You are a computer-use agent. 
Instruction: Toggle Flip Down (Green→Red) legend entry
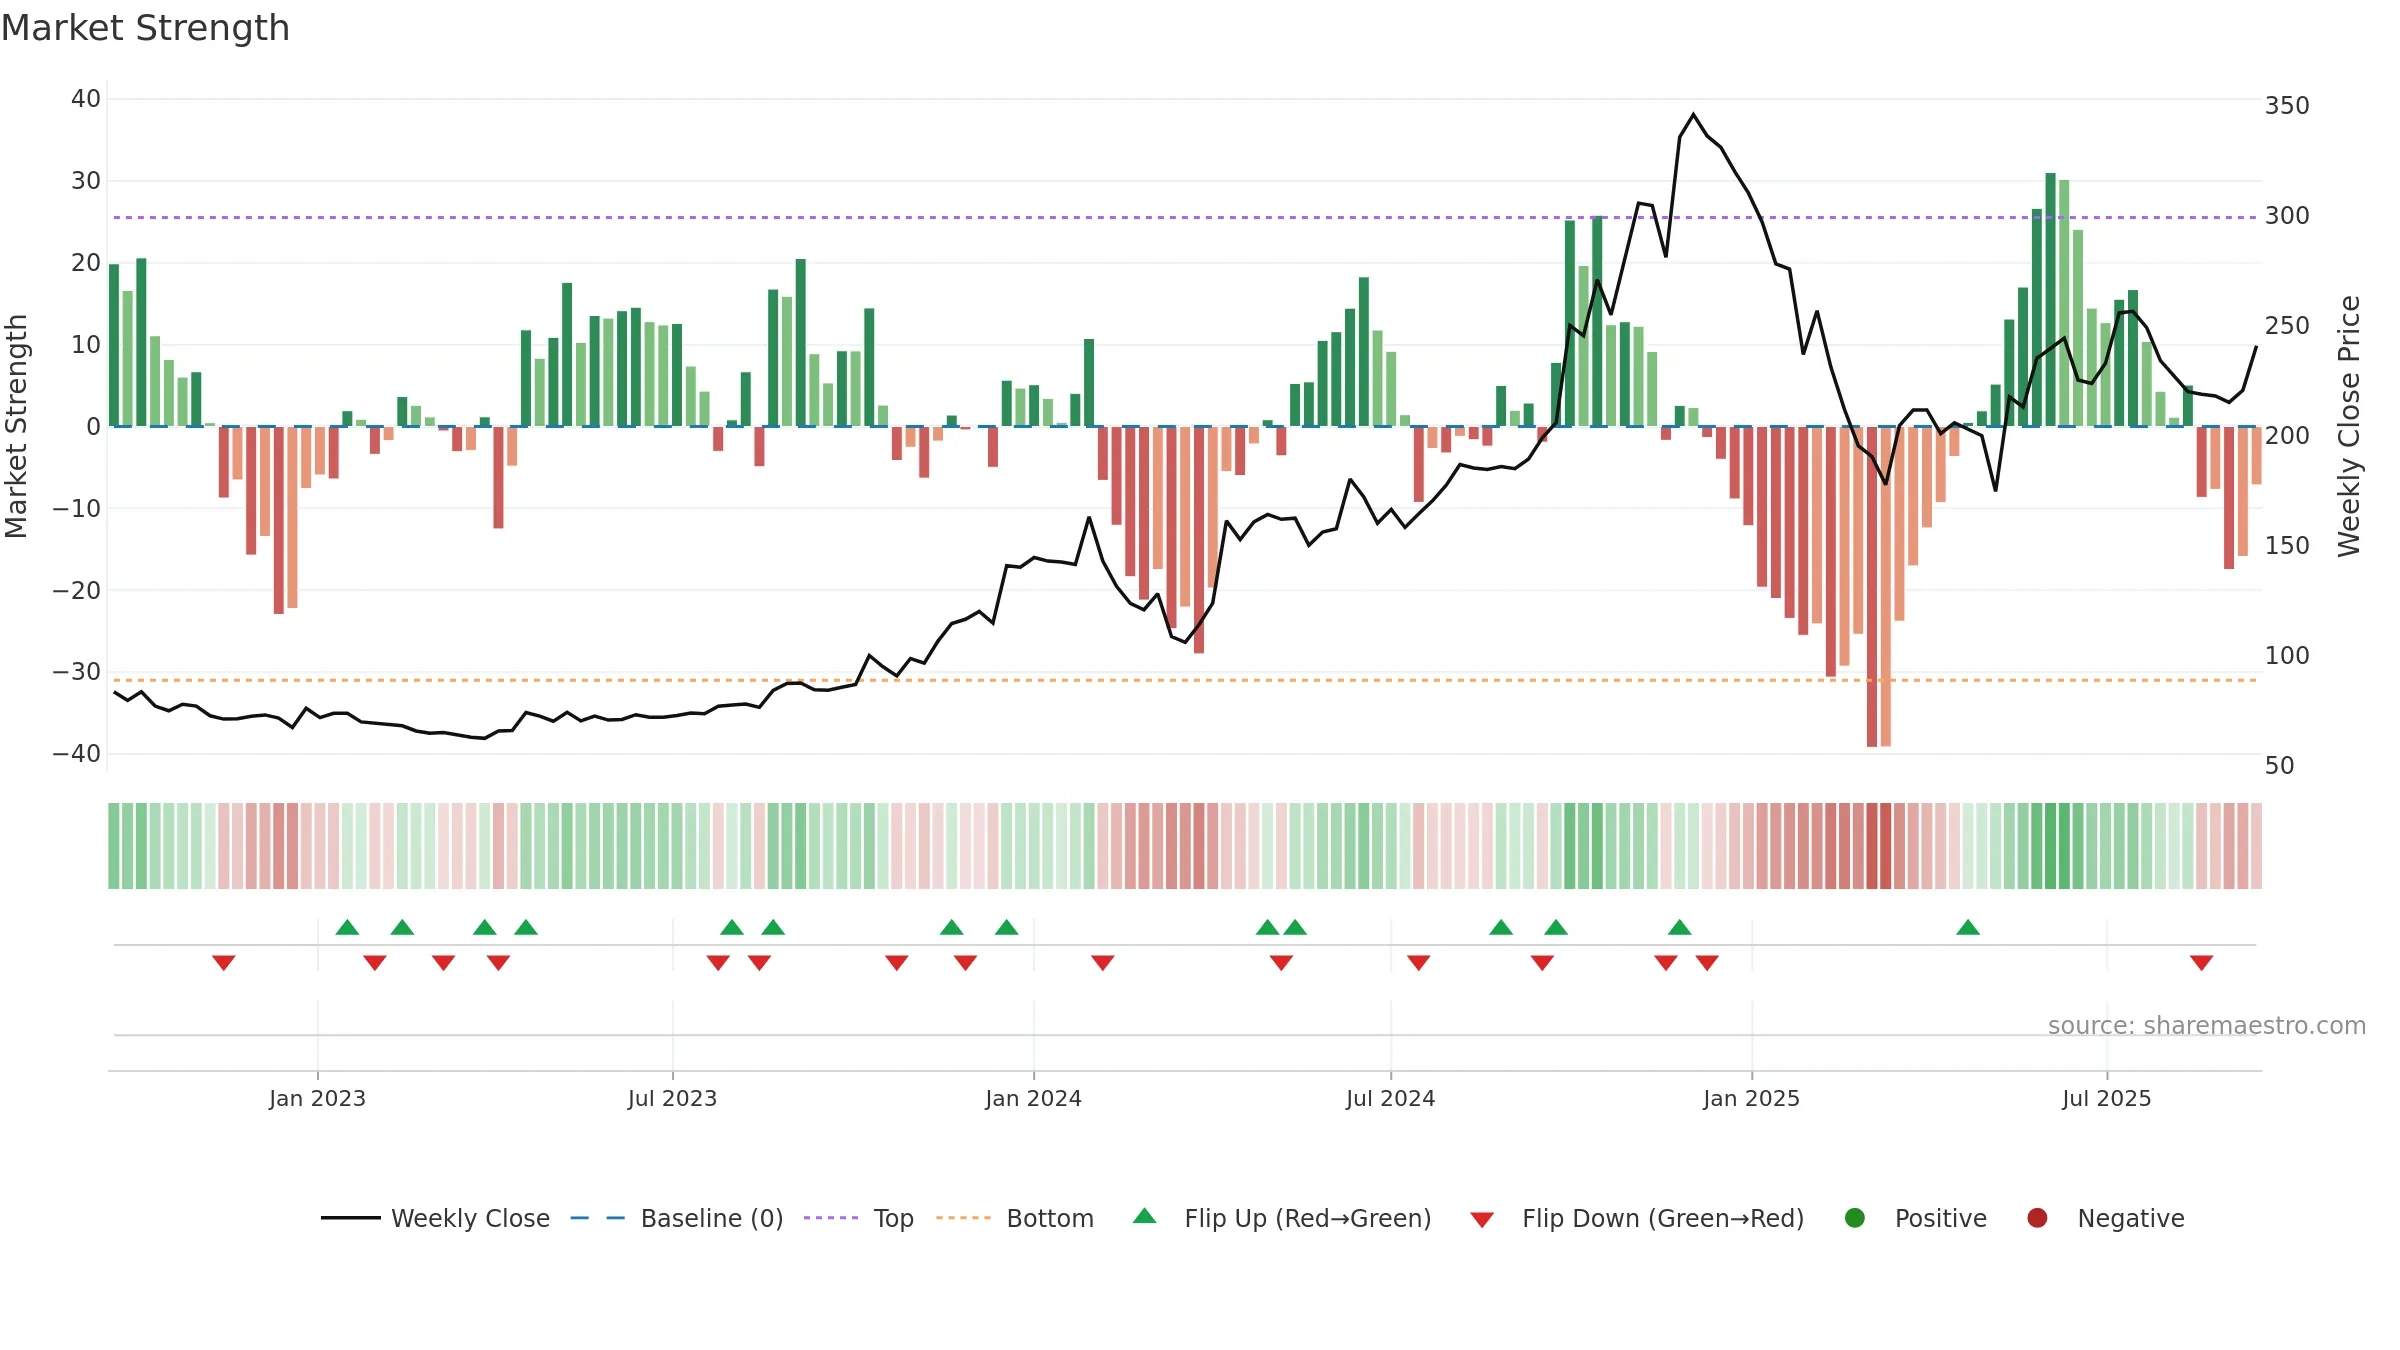pos(1637,1218)
